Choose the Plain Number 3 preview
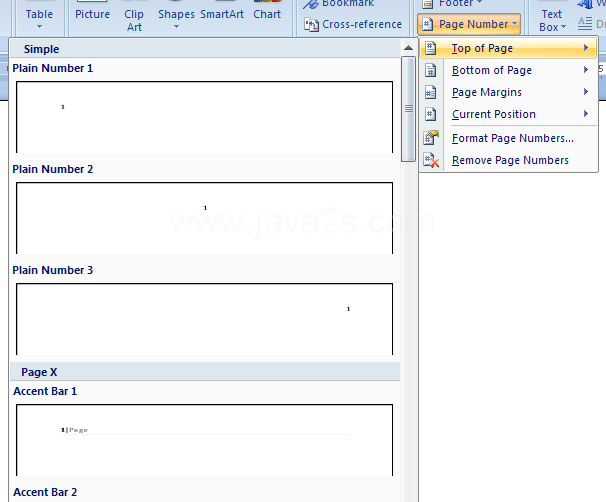The image size is (606, 502). [x=204, y=319]
